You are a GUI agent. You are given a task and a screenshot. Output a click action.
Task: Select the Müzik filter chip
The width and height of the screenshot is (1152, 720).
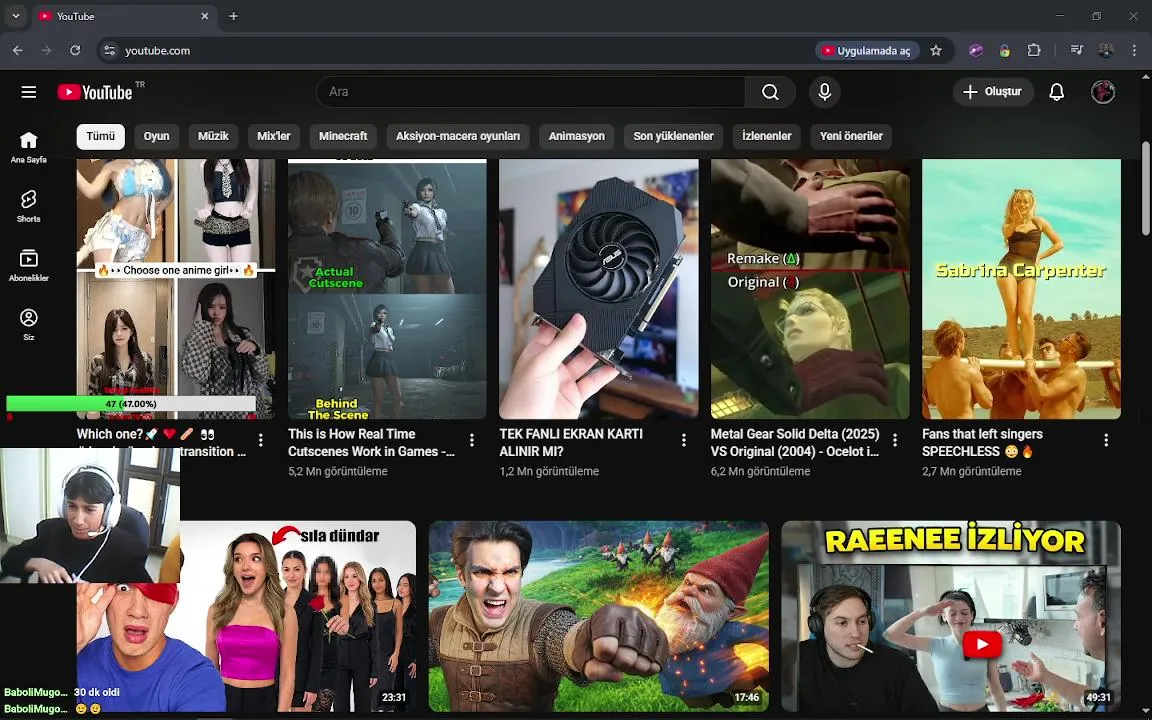tap(213, 136)
